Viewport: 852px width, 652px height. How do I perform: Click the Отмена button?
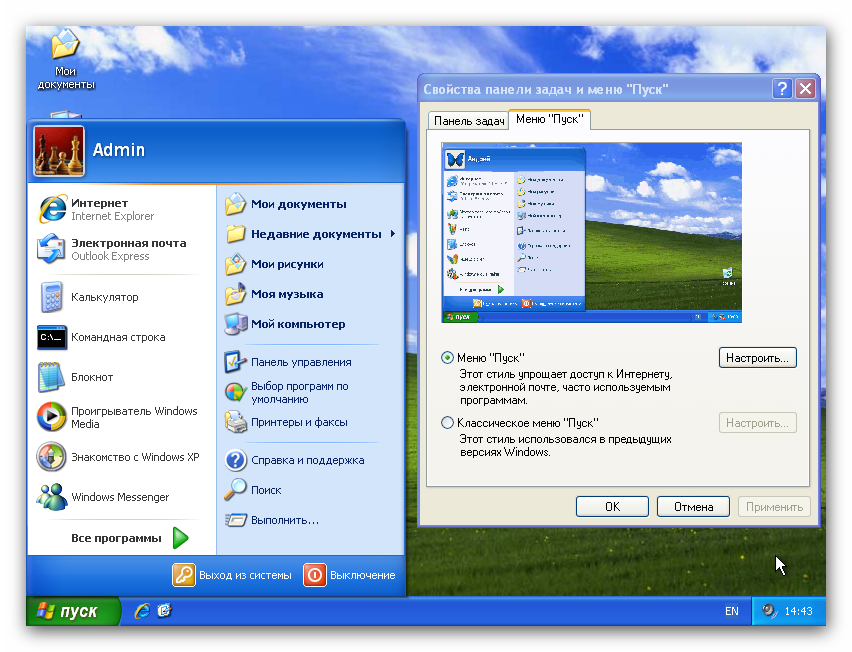(693, 507)
